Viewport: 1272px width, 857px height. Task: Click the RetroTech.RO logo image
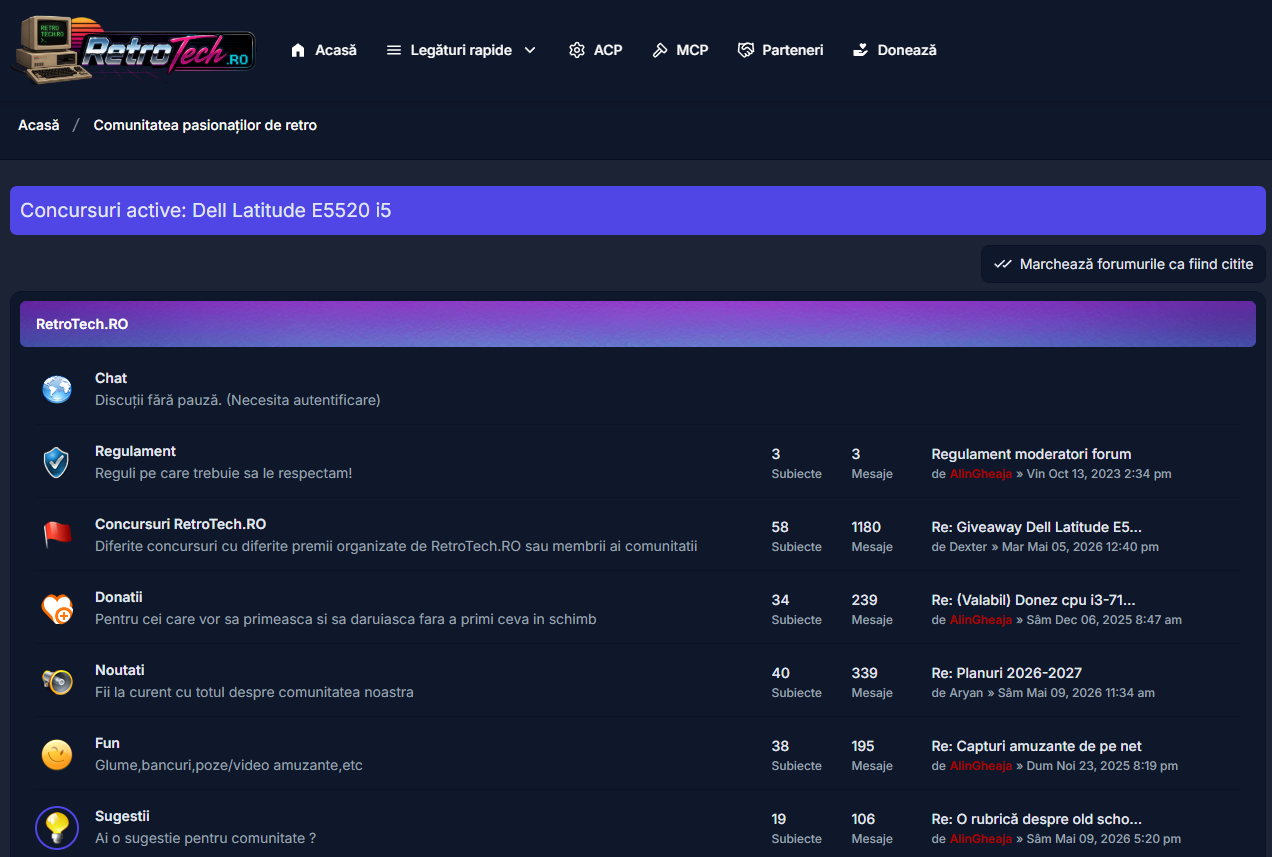133,50
